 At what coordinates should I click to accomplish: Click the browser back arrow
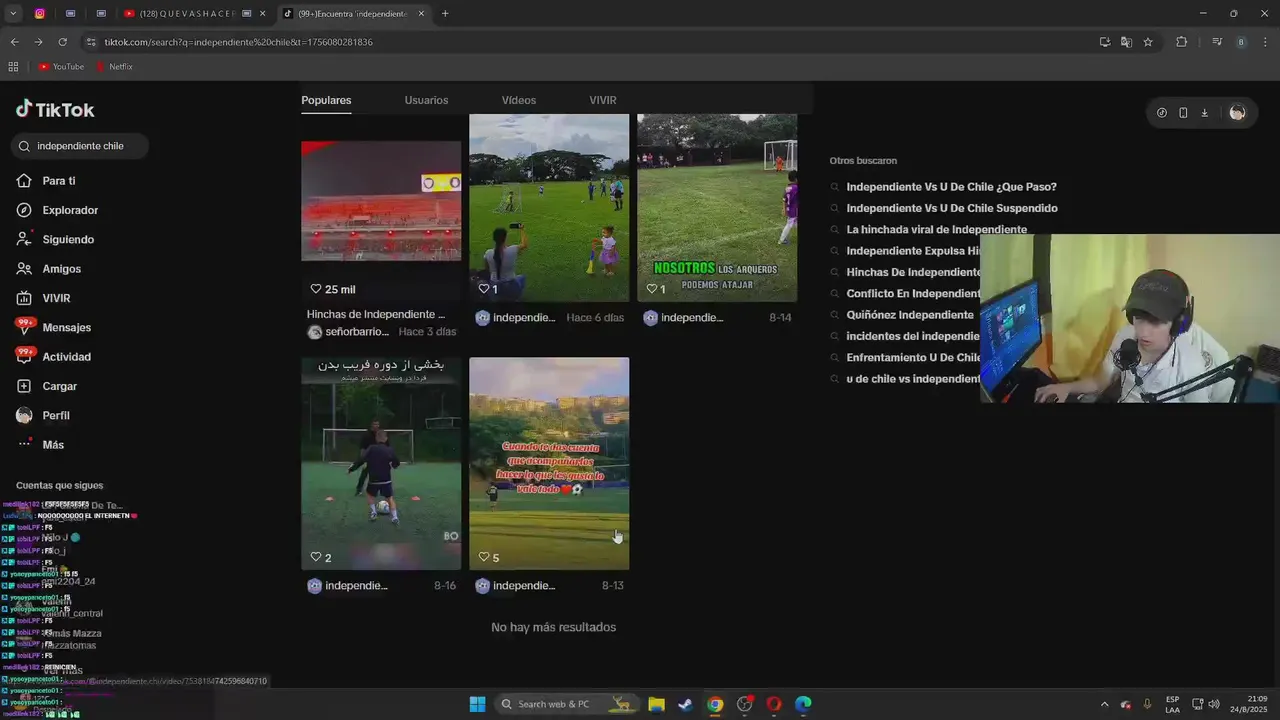point(14,42)
